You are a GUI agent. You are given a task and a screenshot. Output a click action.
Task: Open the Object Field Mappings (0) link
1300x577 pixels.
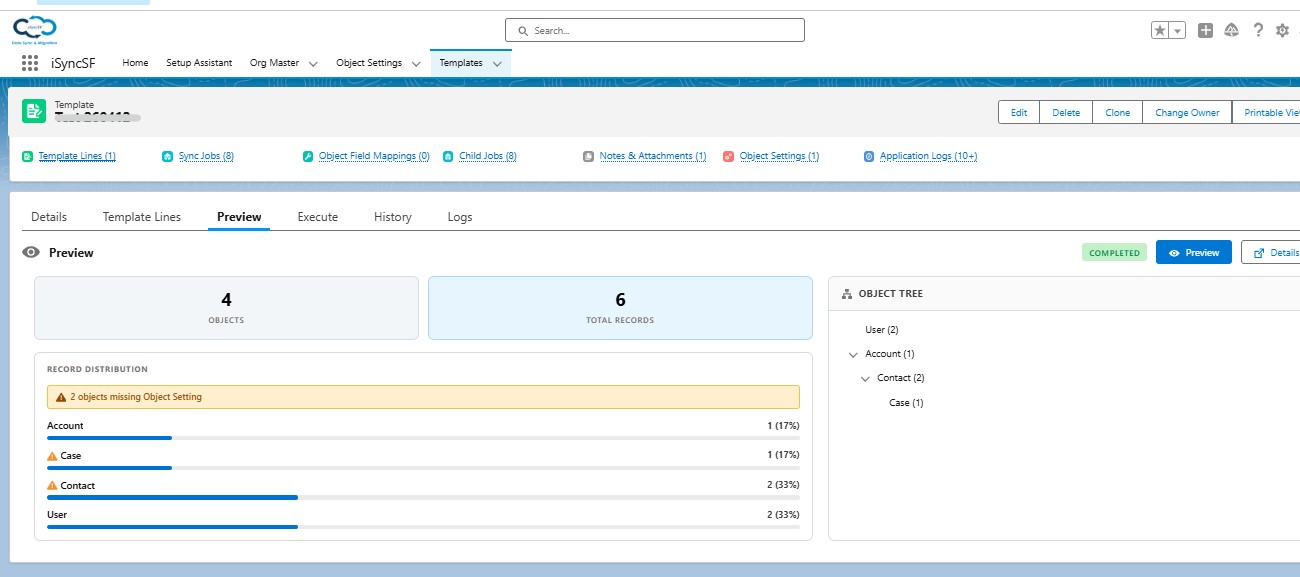point(374,156)
